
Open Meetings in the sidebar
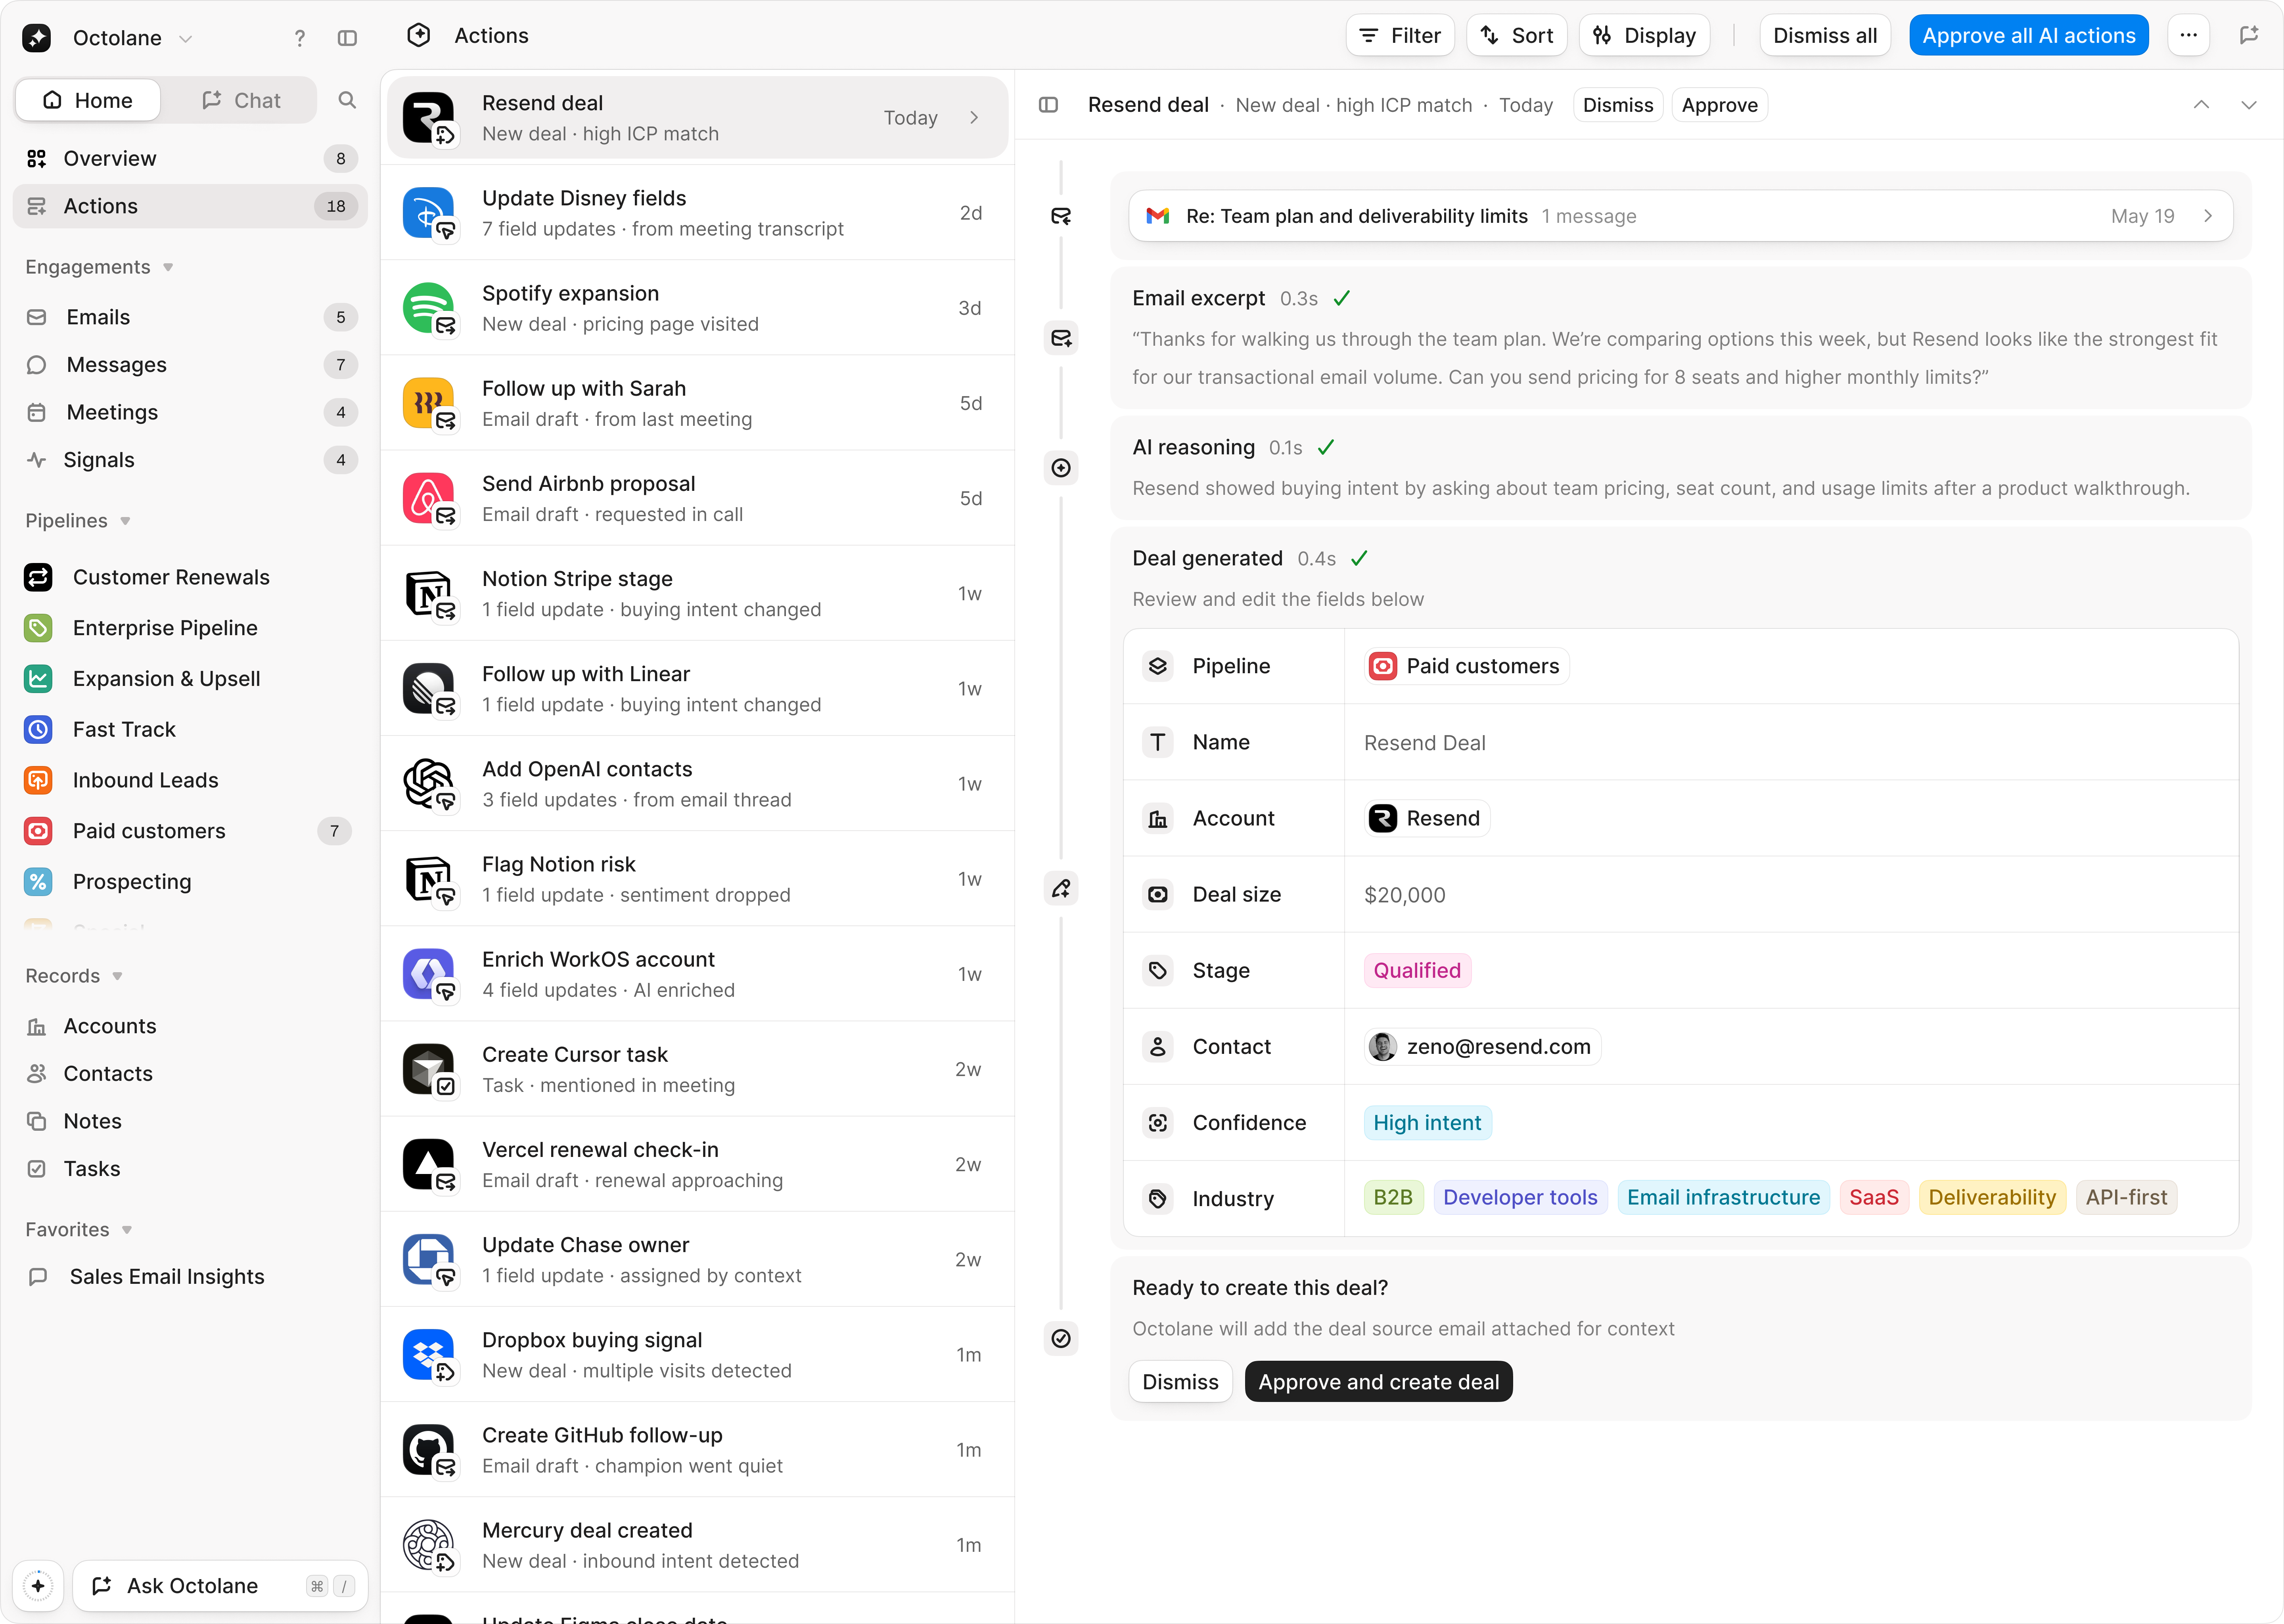(190, 412)
